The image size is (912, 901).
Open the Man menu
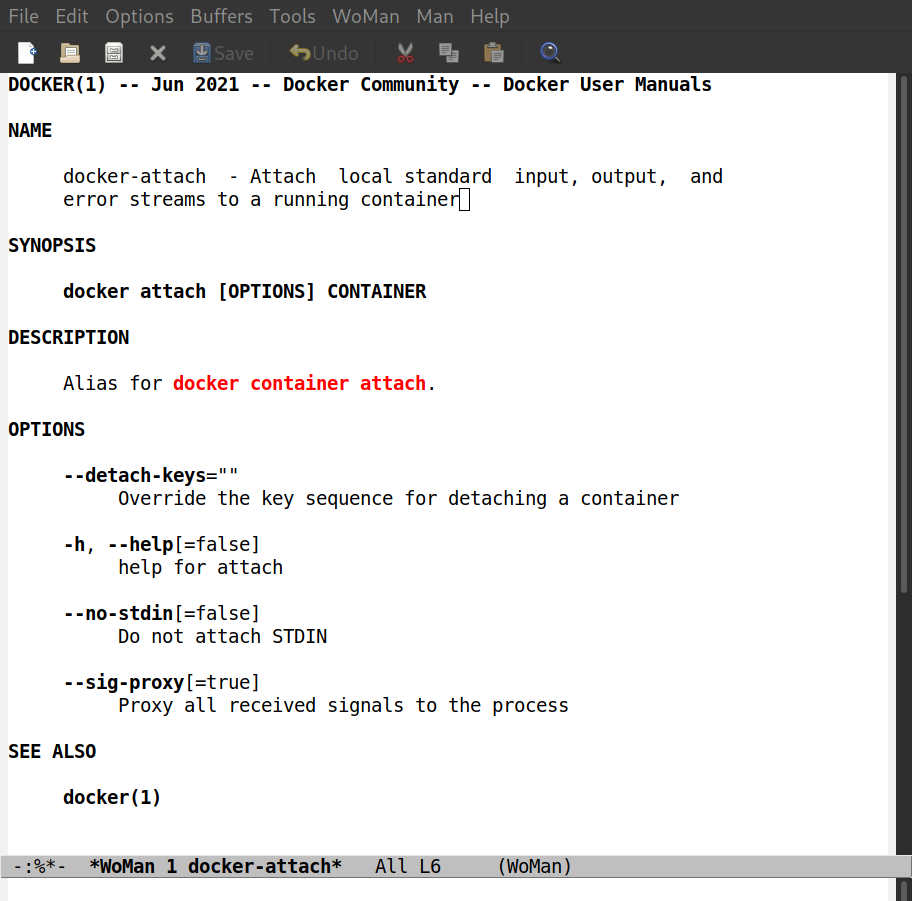pos(434,16)
